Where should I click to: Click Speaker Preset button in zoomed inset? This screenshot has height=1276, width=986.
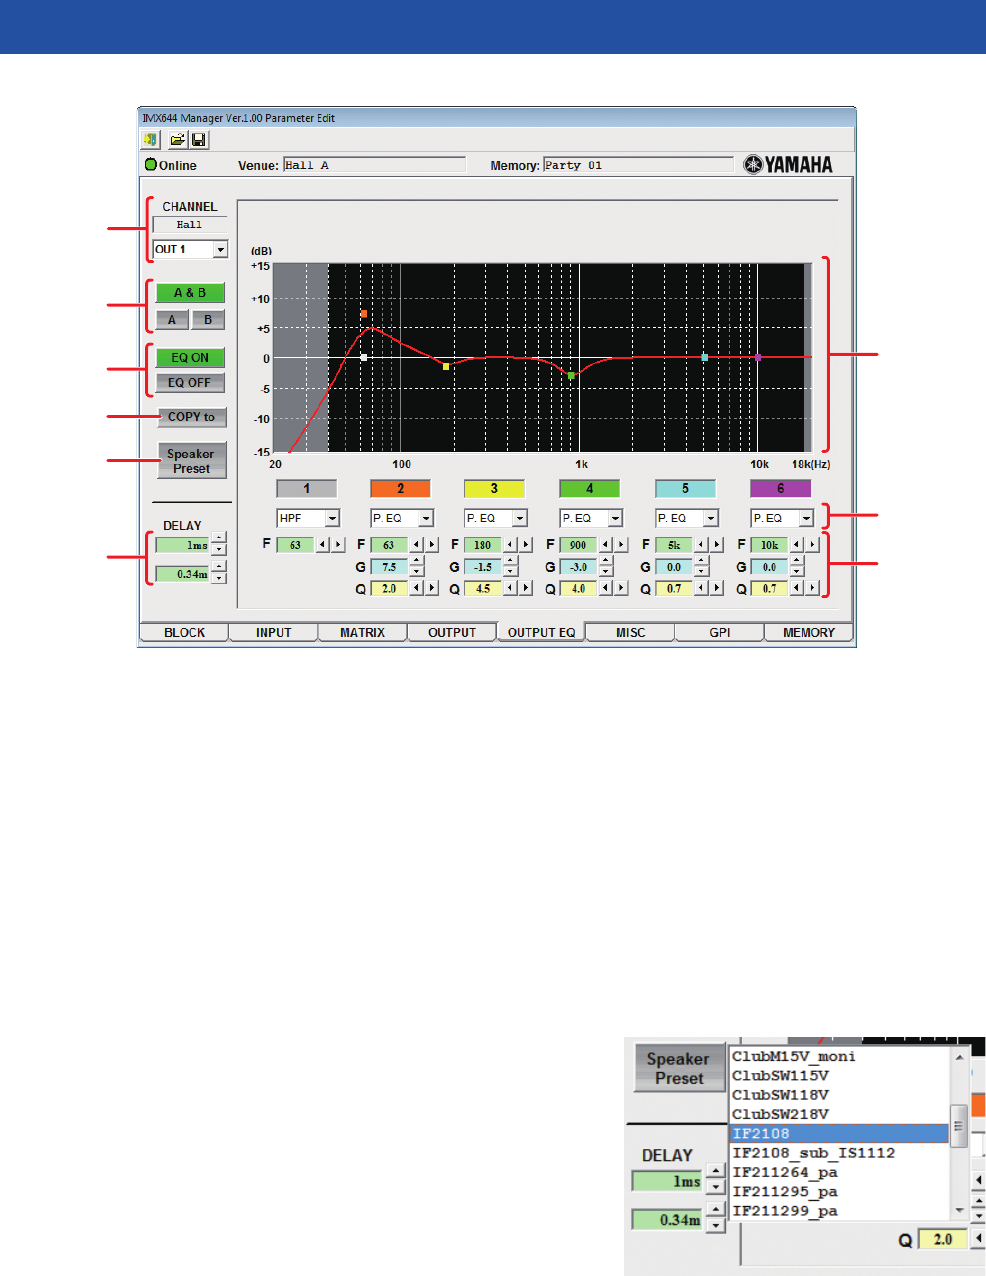678,1069
